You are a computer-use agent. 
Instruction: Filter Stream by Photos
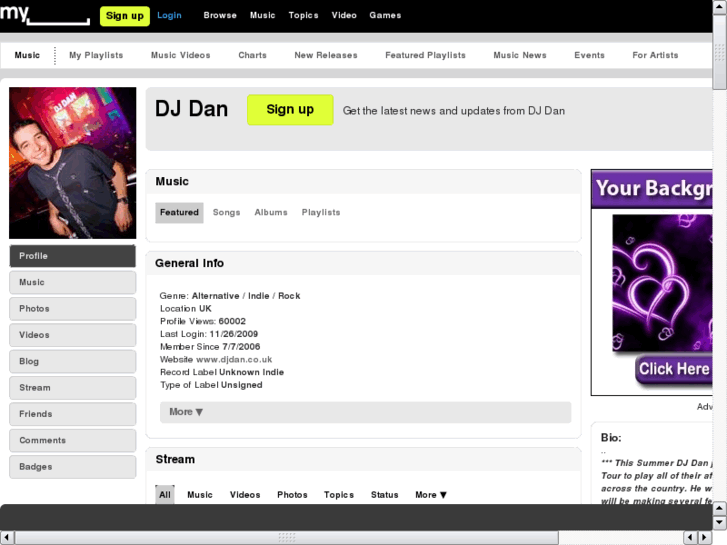293,495
